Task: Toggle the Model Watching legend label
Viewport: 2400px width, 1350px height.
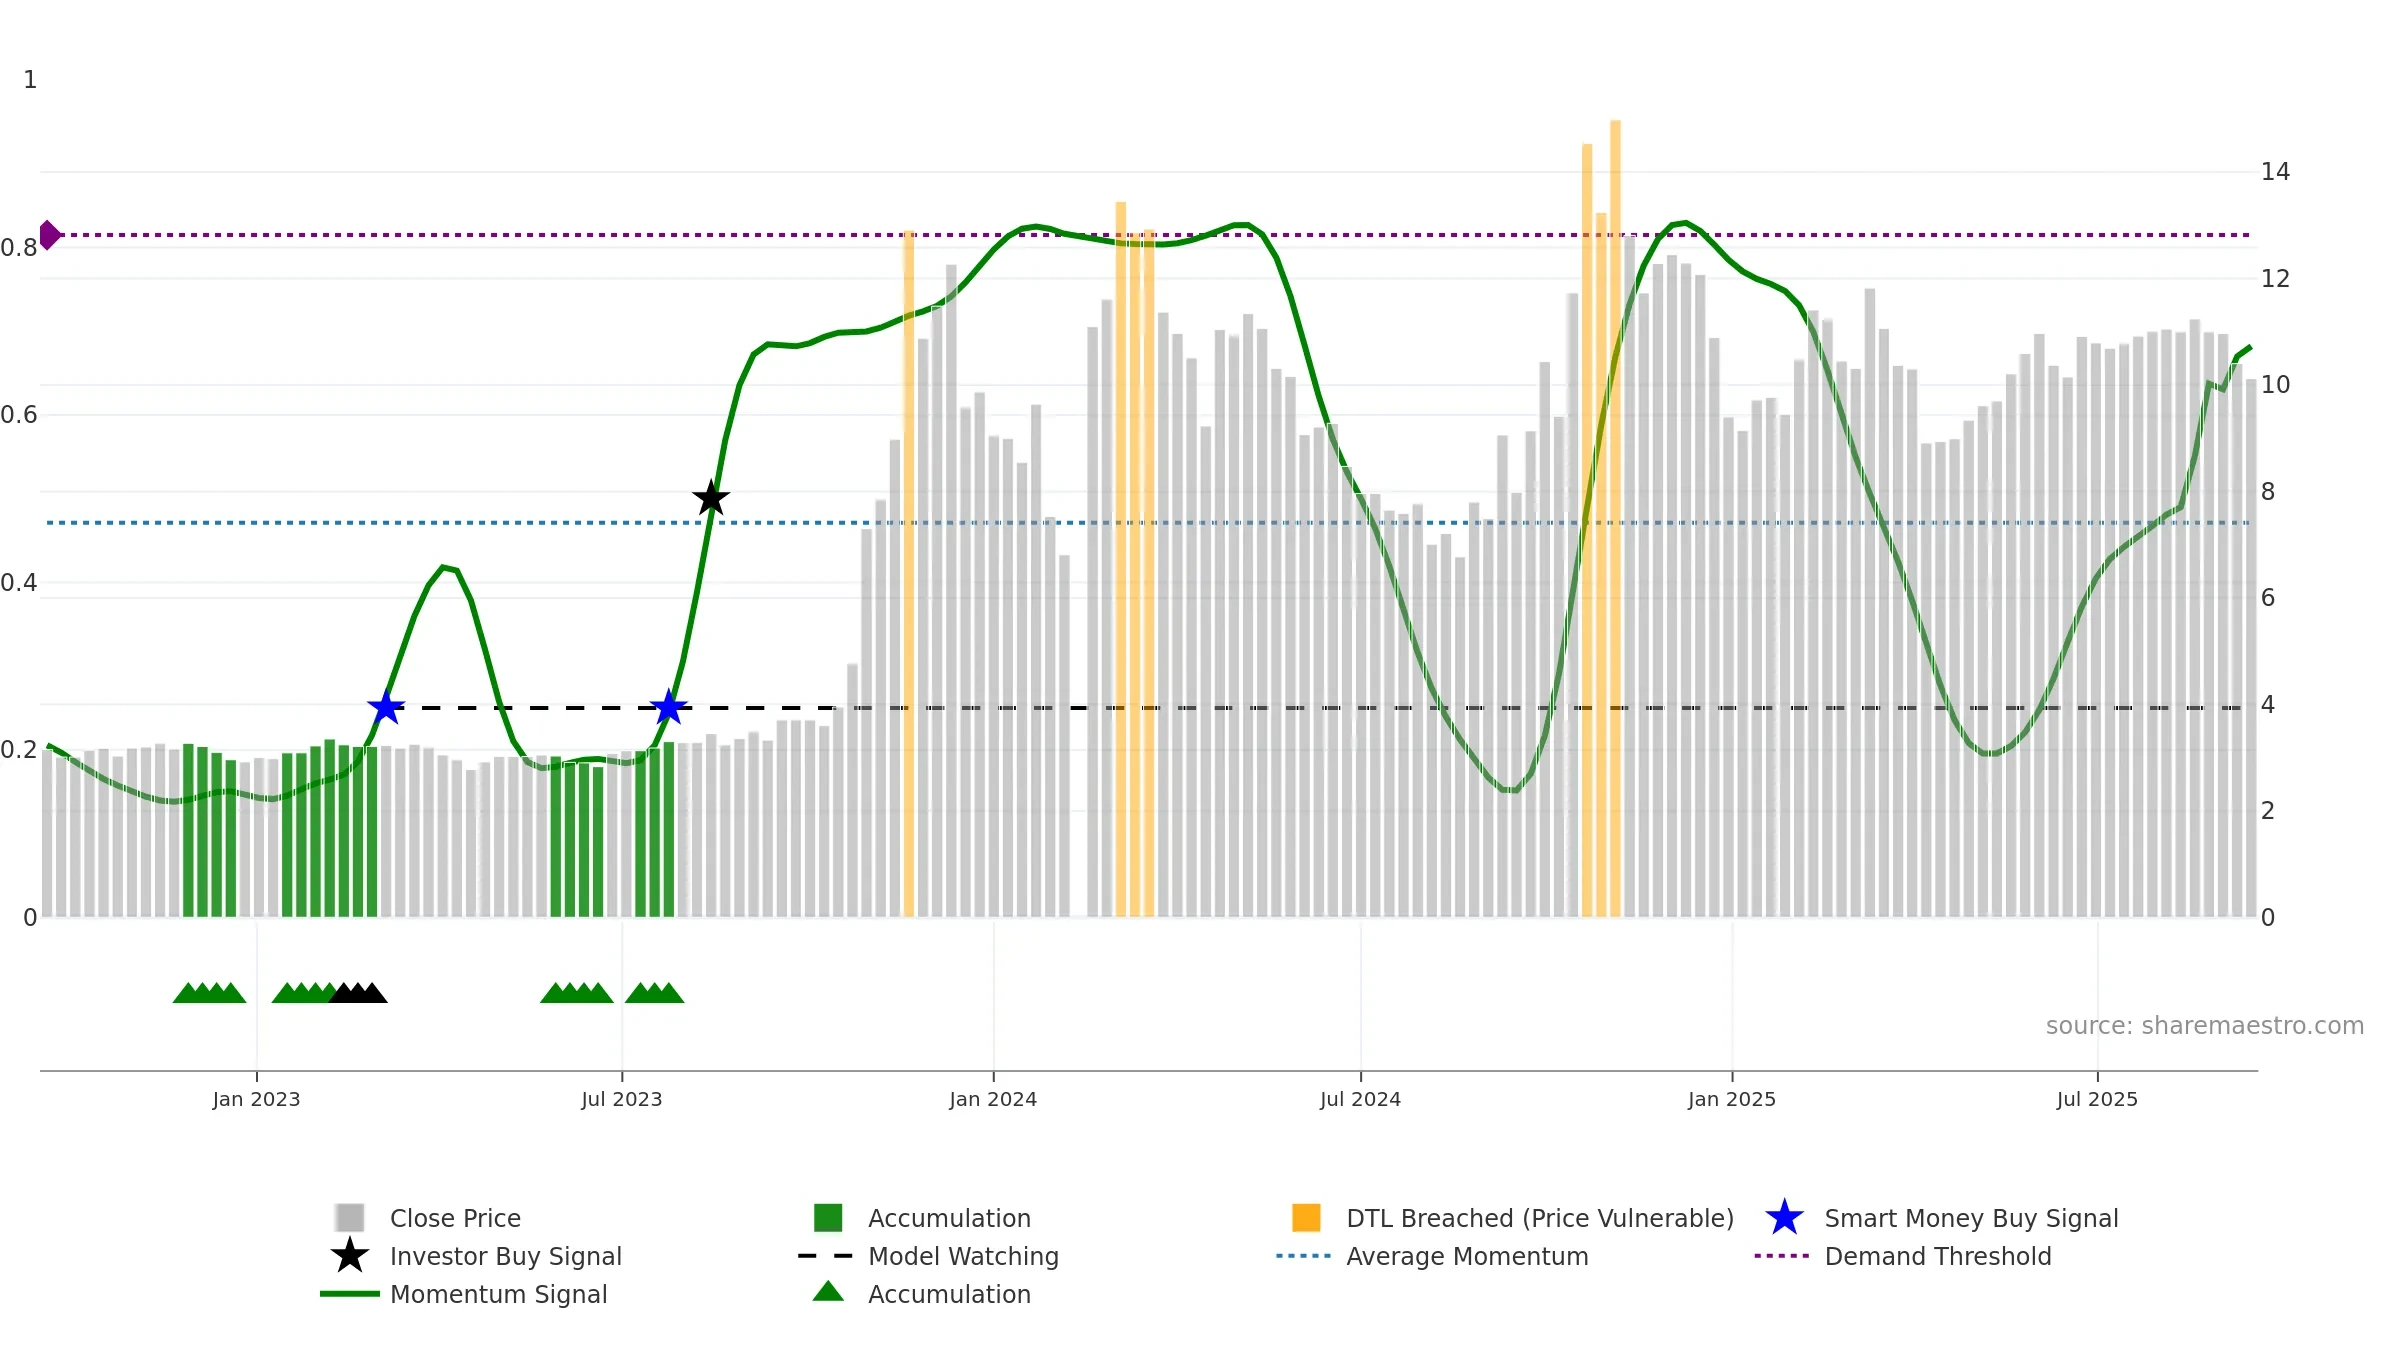Action: (963, 1256)
